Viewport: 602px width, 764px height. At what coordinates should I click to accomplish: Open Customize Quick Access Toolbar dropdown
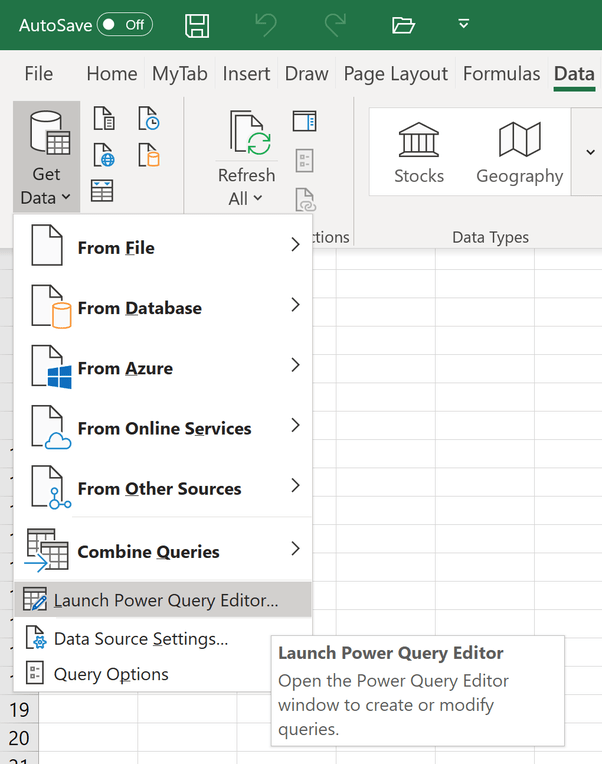pyautogui.click(x=464, y=23)
